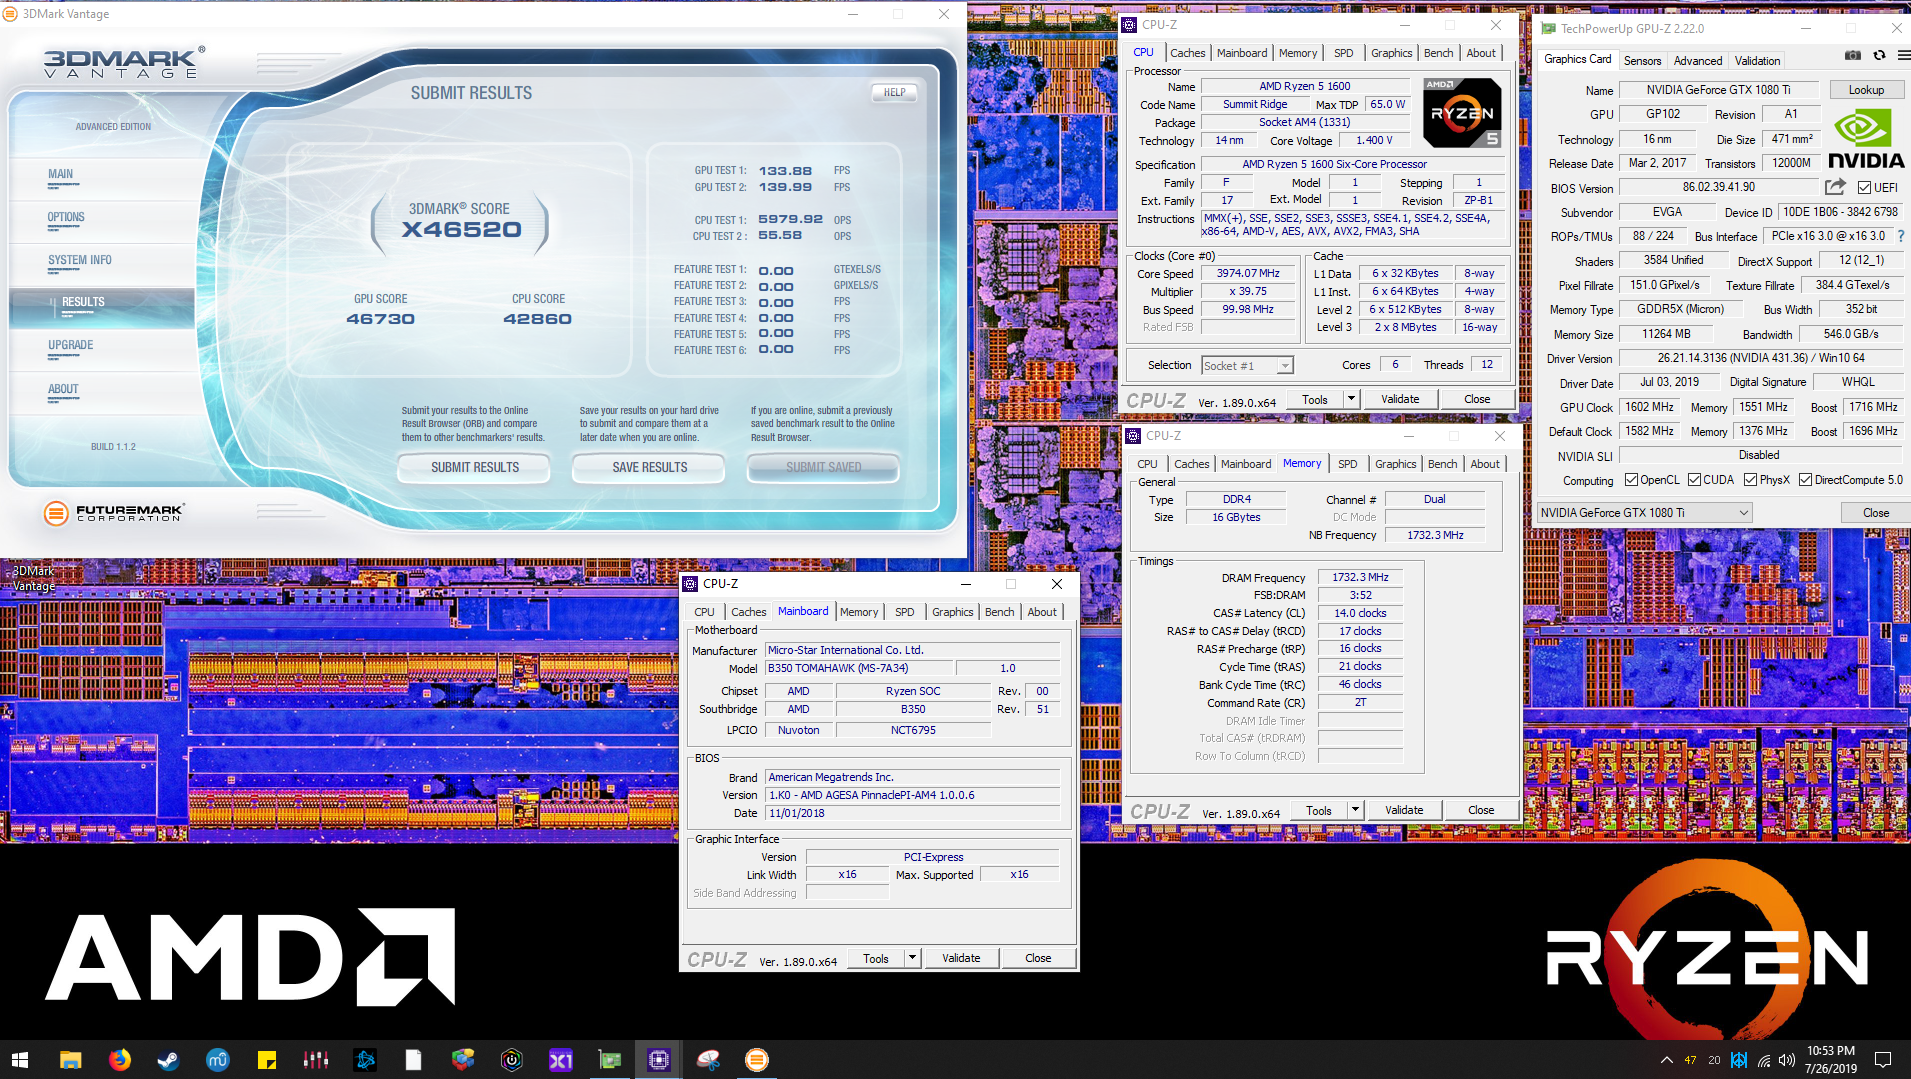Image resolution: width=1911 pixels, height=1079 pixels.
Task: Open the network status tray icon
Action: point(1763,1060)
